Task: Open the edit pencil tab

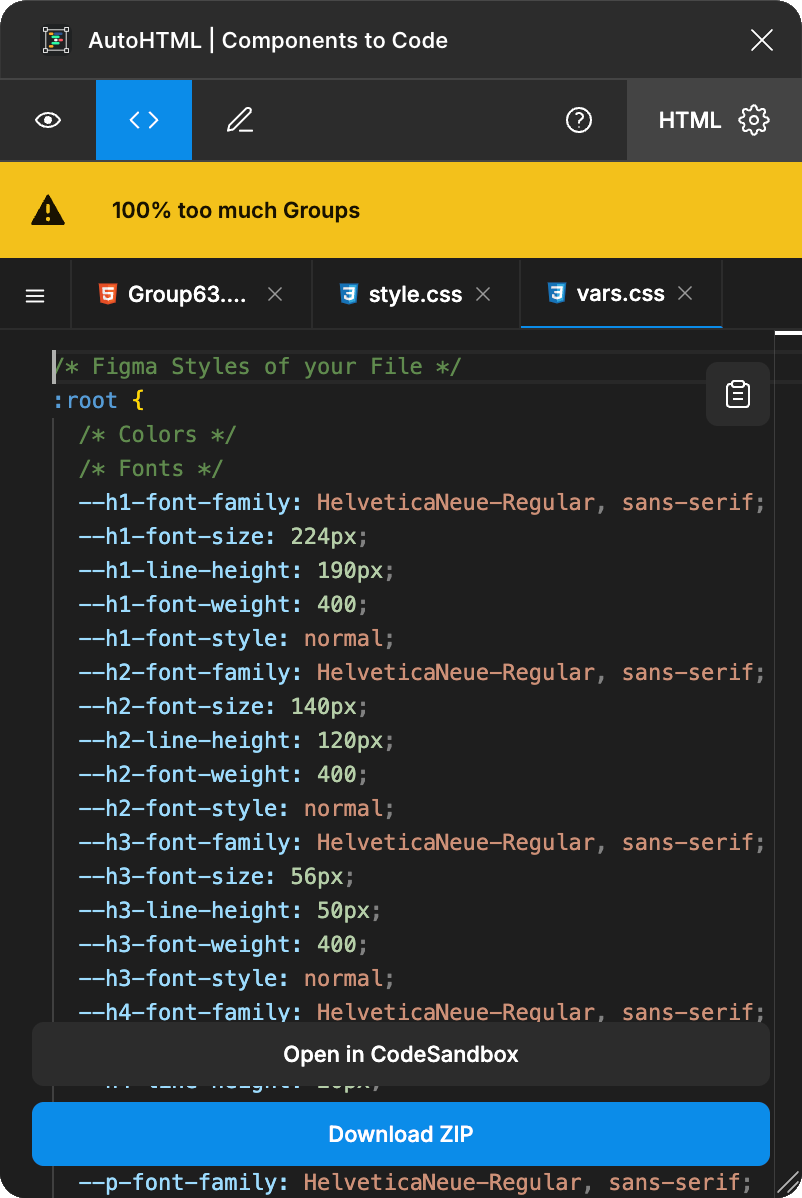Action: (240, 120)
